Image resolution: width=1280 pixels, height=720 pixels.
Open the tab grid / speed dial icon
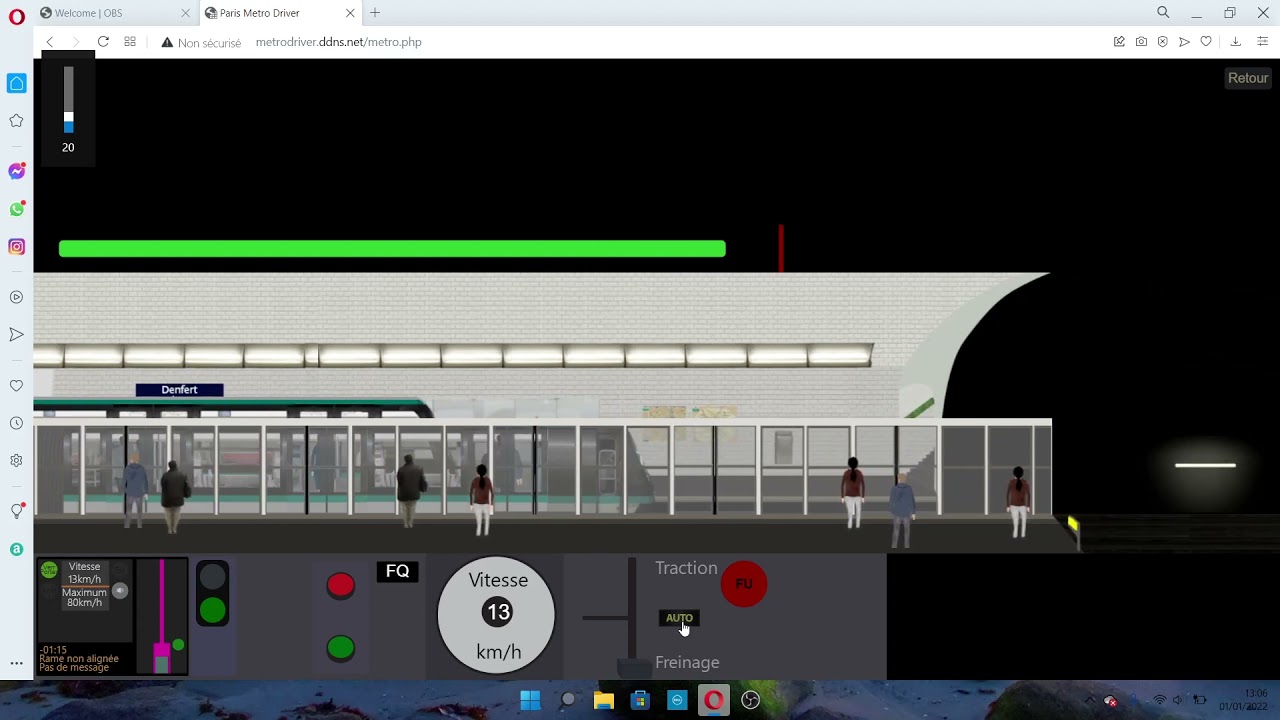tap(130, 42)
